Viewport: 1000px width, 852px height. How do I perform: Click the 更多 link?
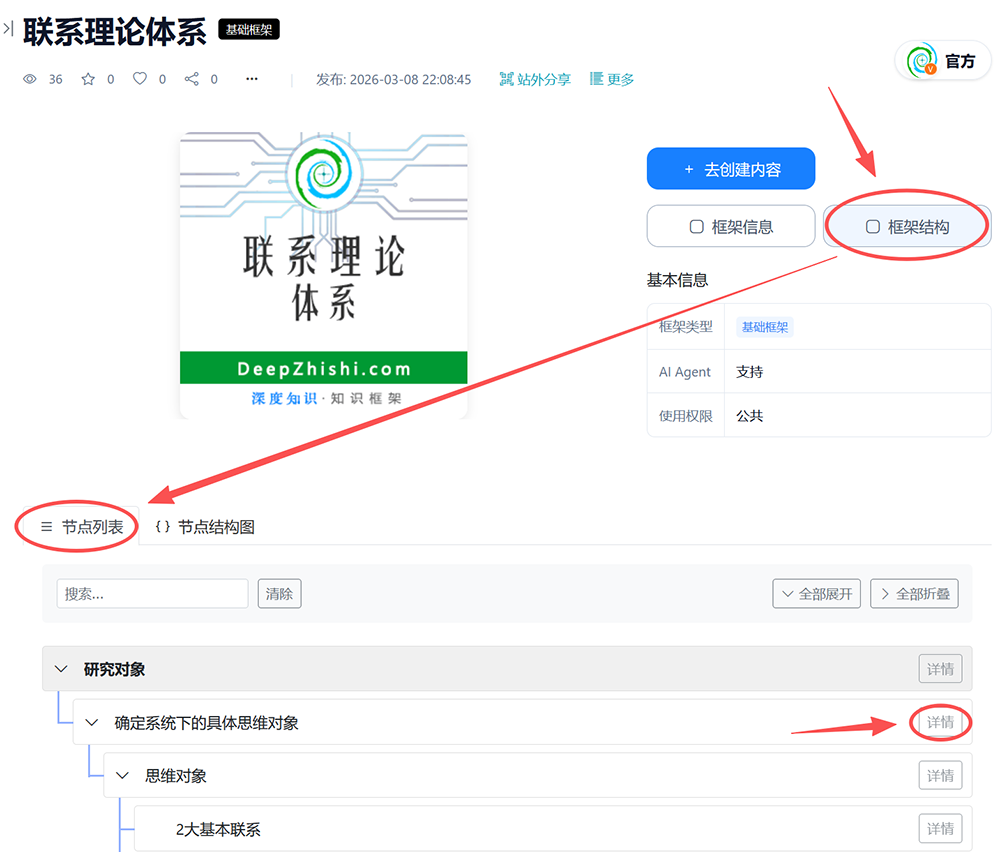coord(612,79)
